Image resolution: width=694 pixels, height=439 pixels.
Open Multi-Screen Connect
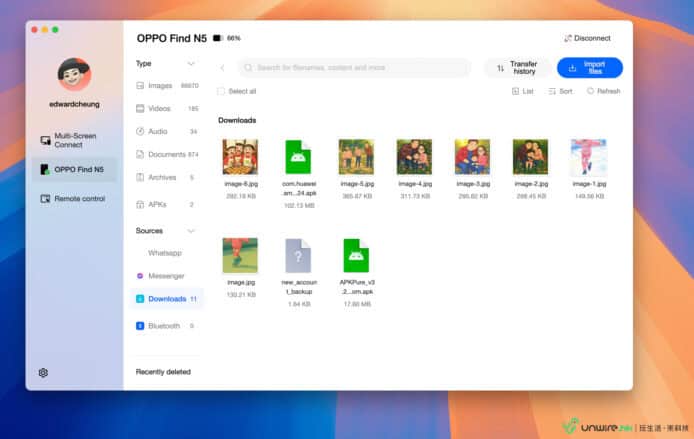74,140
